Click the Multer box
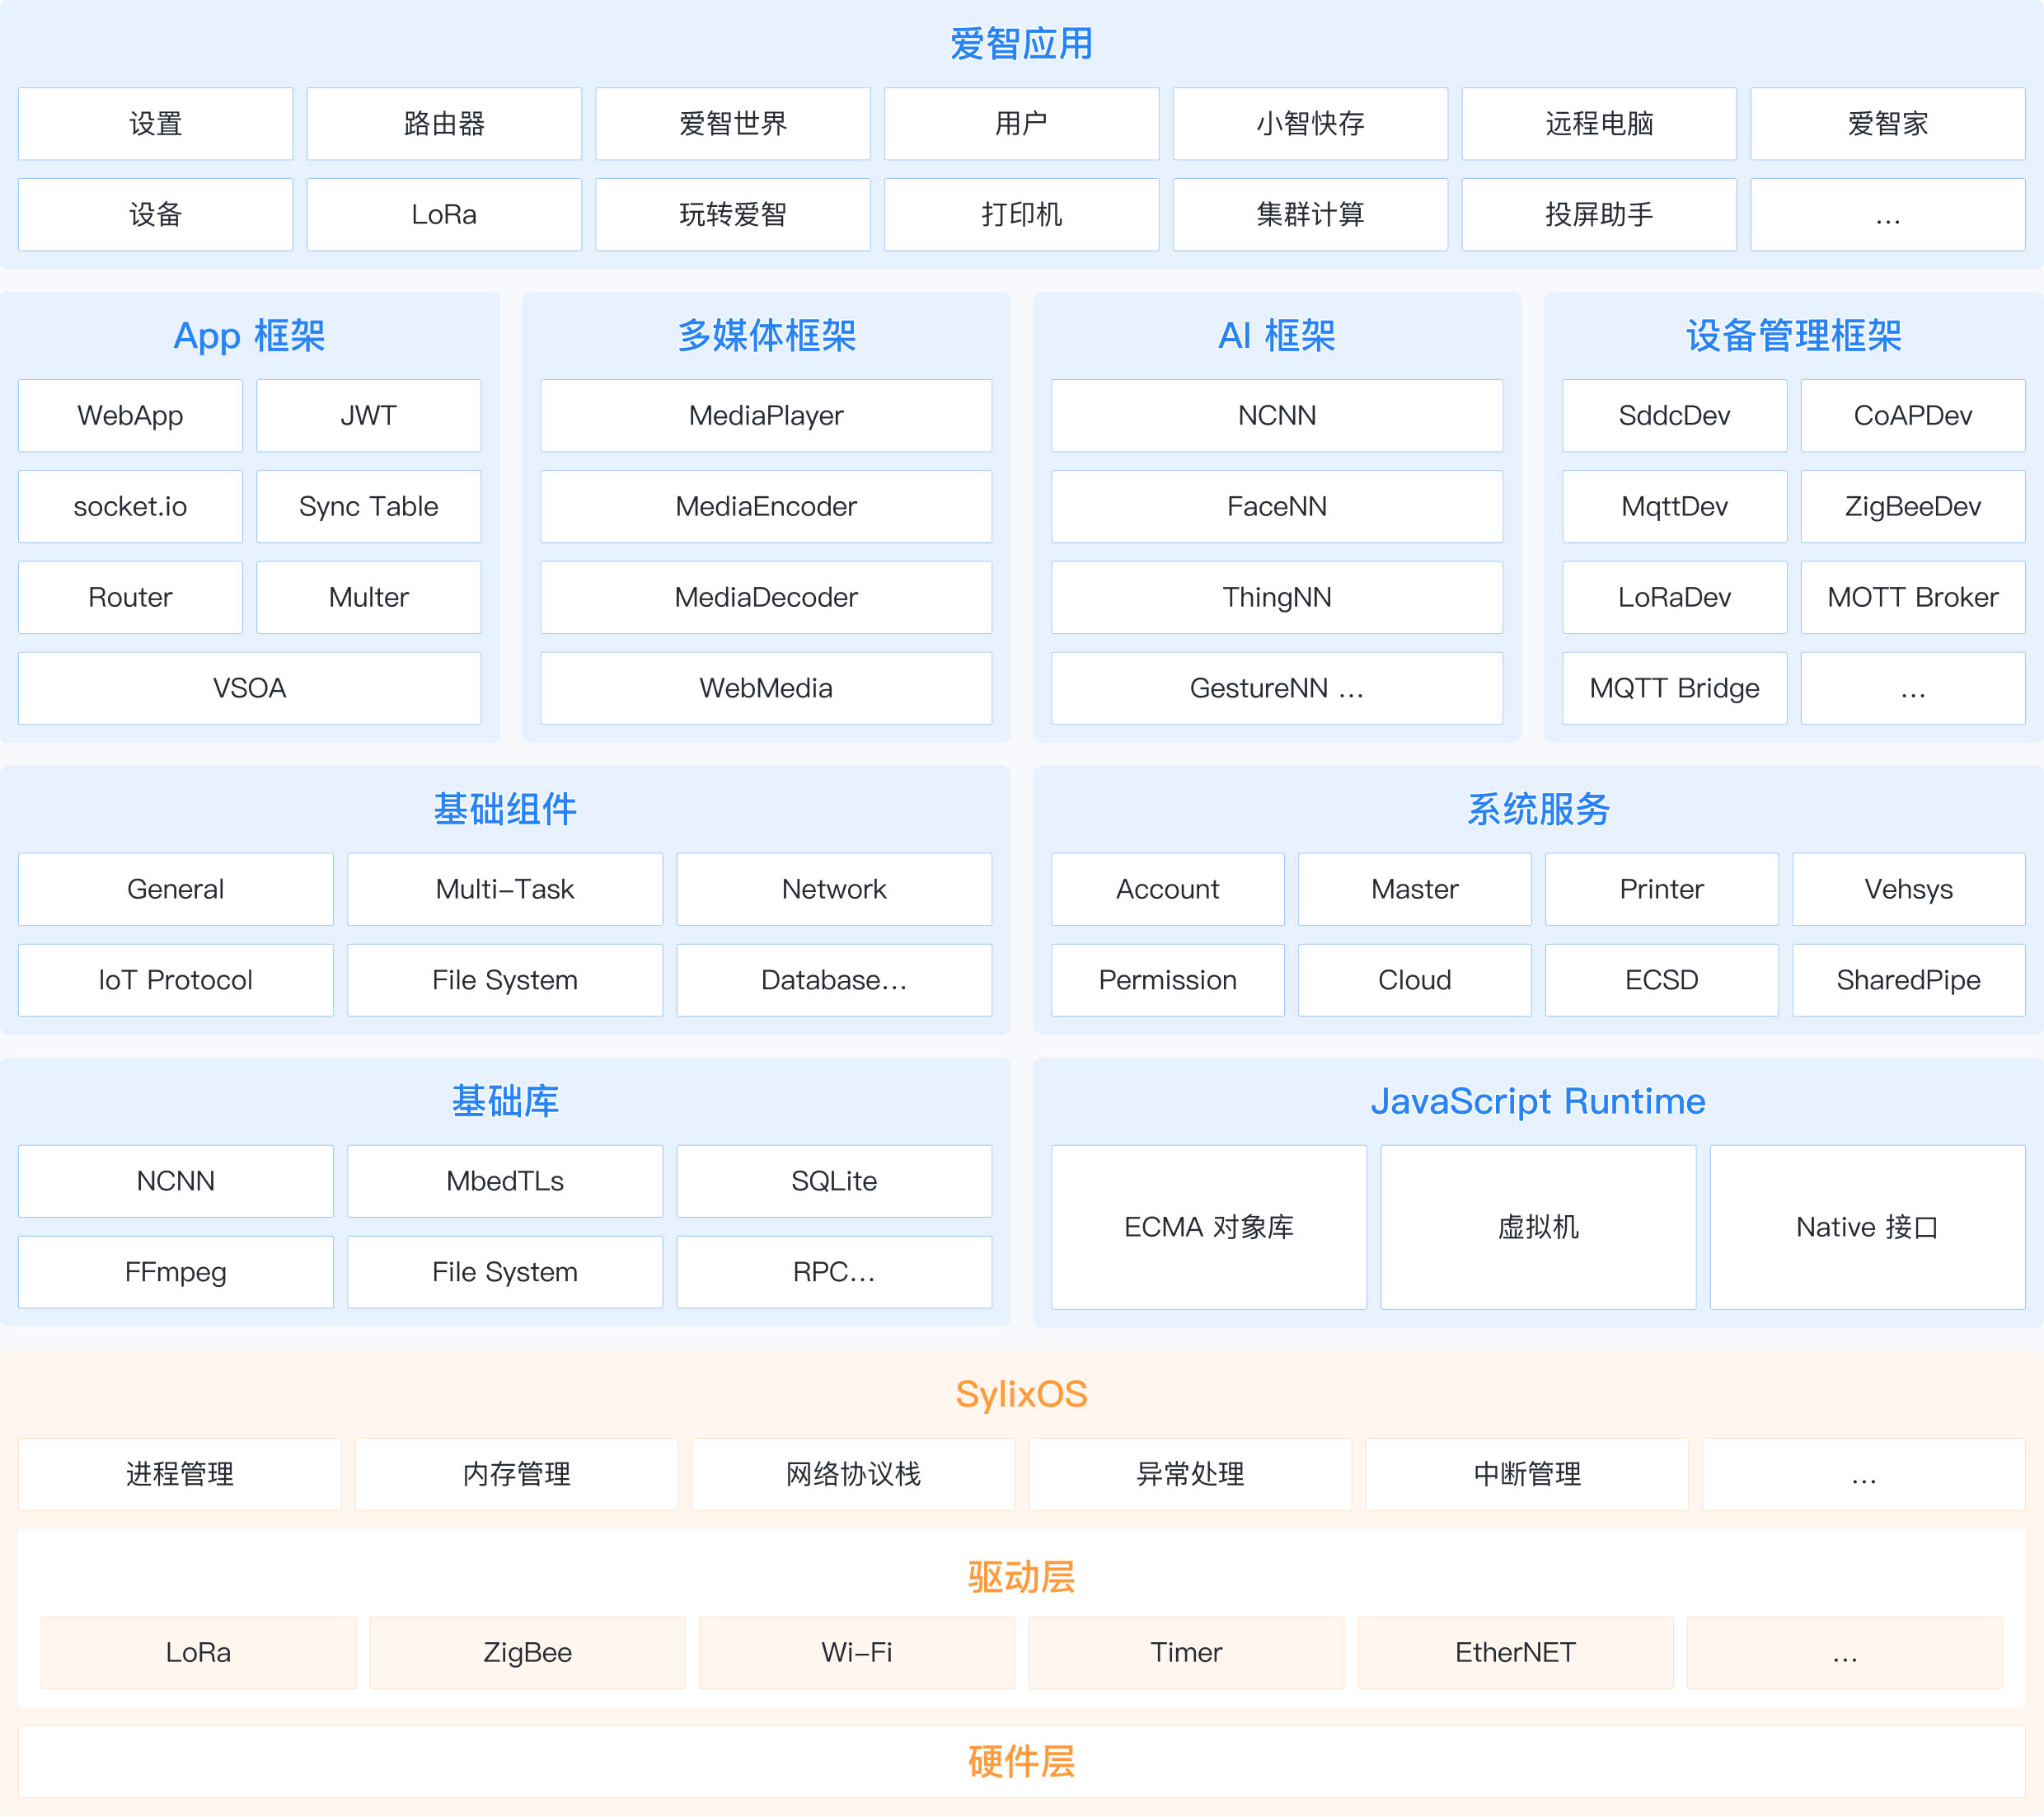This screenshot has height=1817, width=2044. pyautogui.click(x=369, y=598)
